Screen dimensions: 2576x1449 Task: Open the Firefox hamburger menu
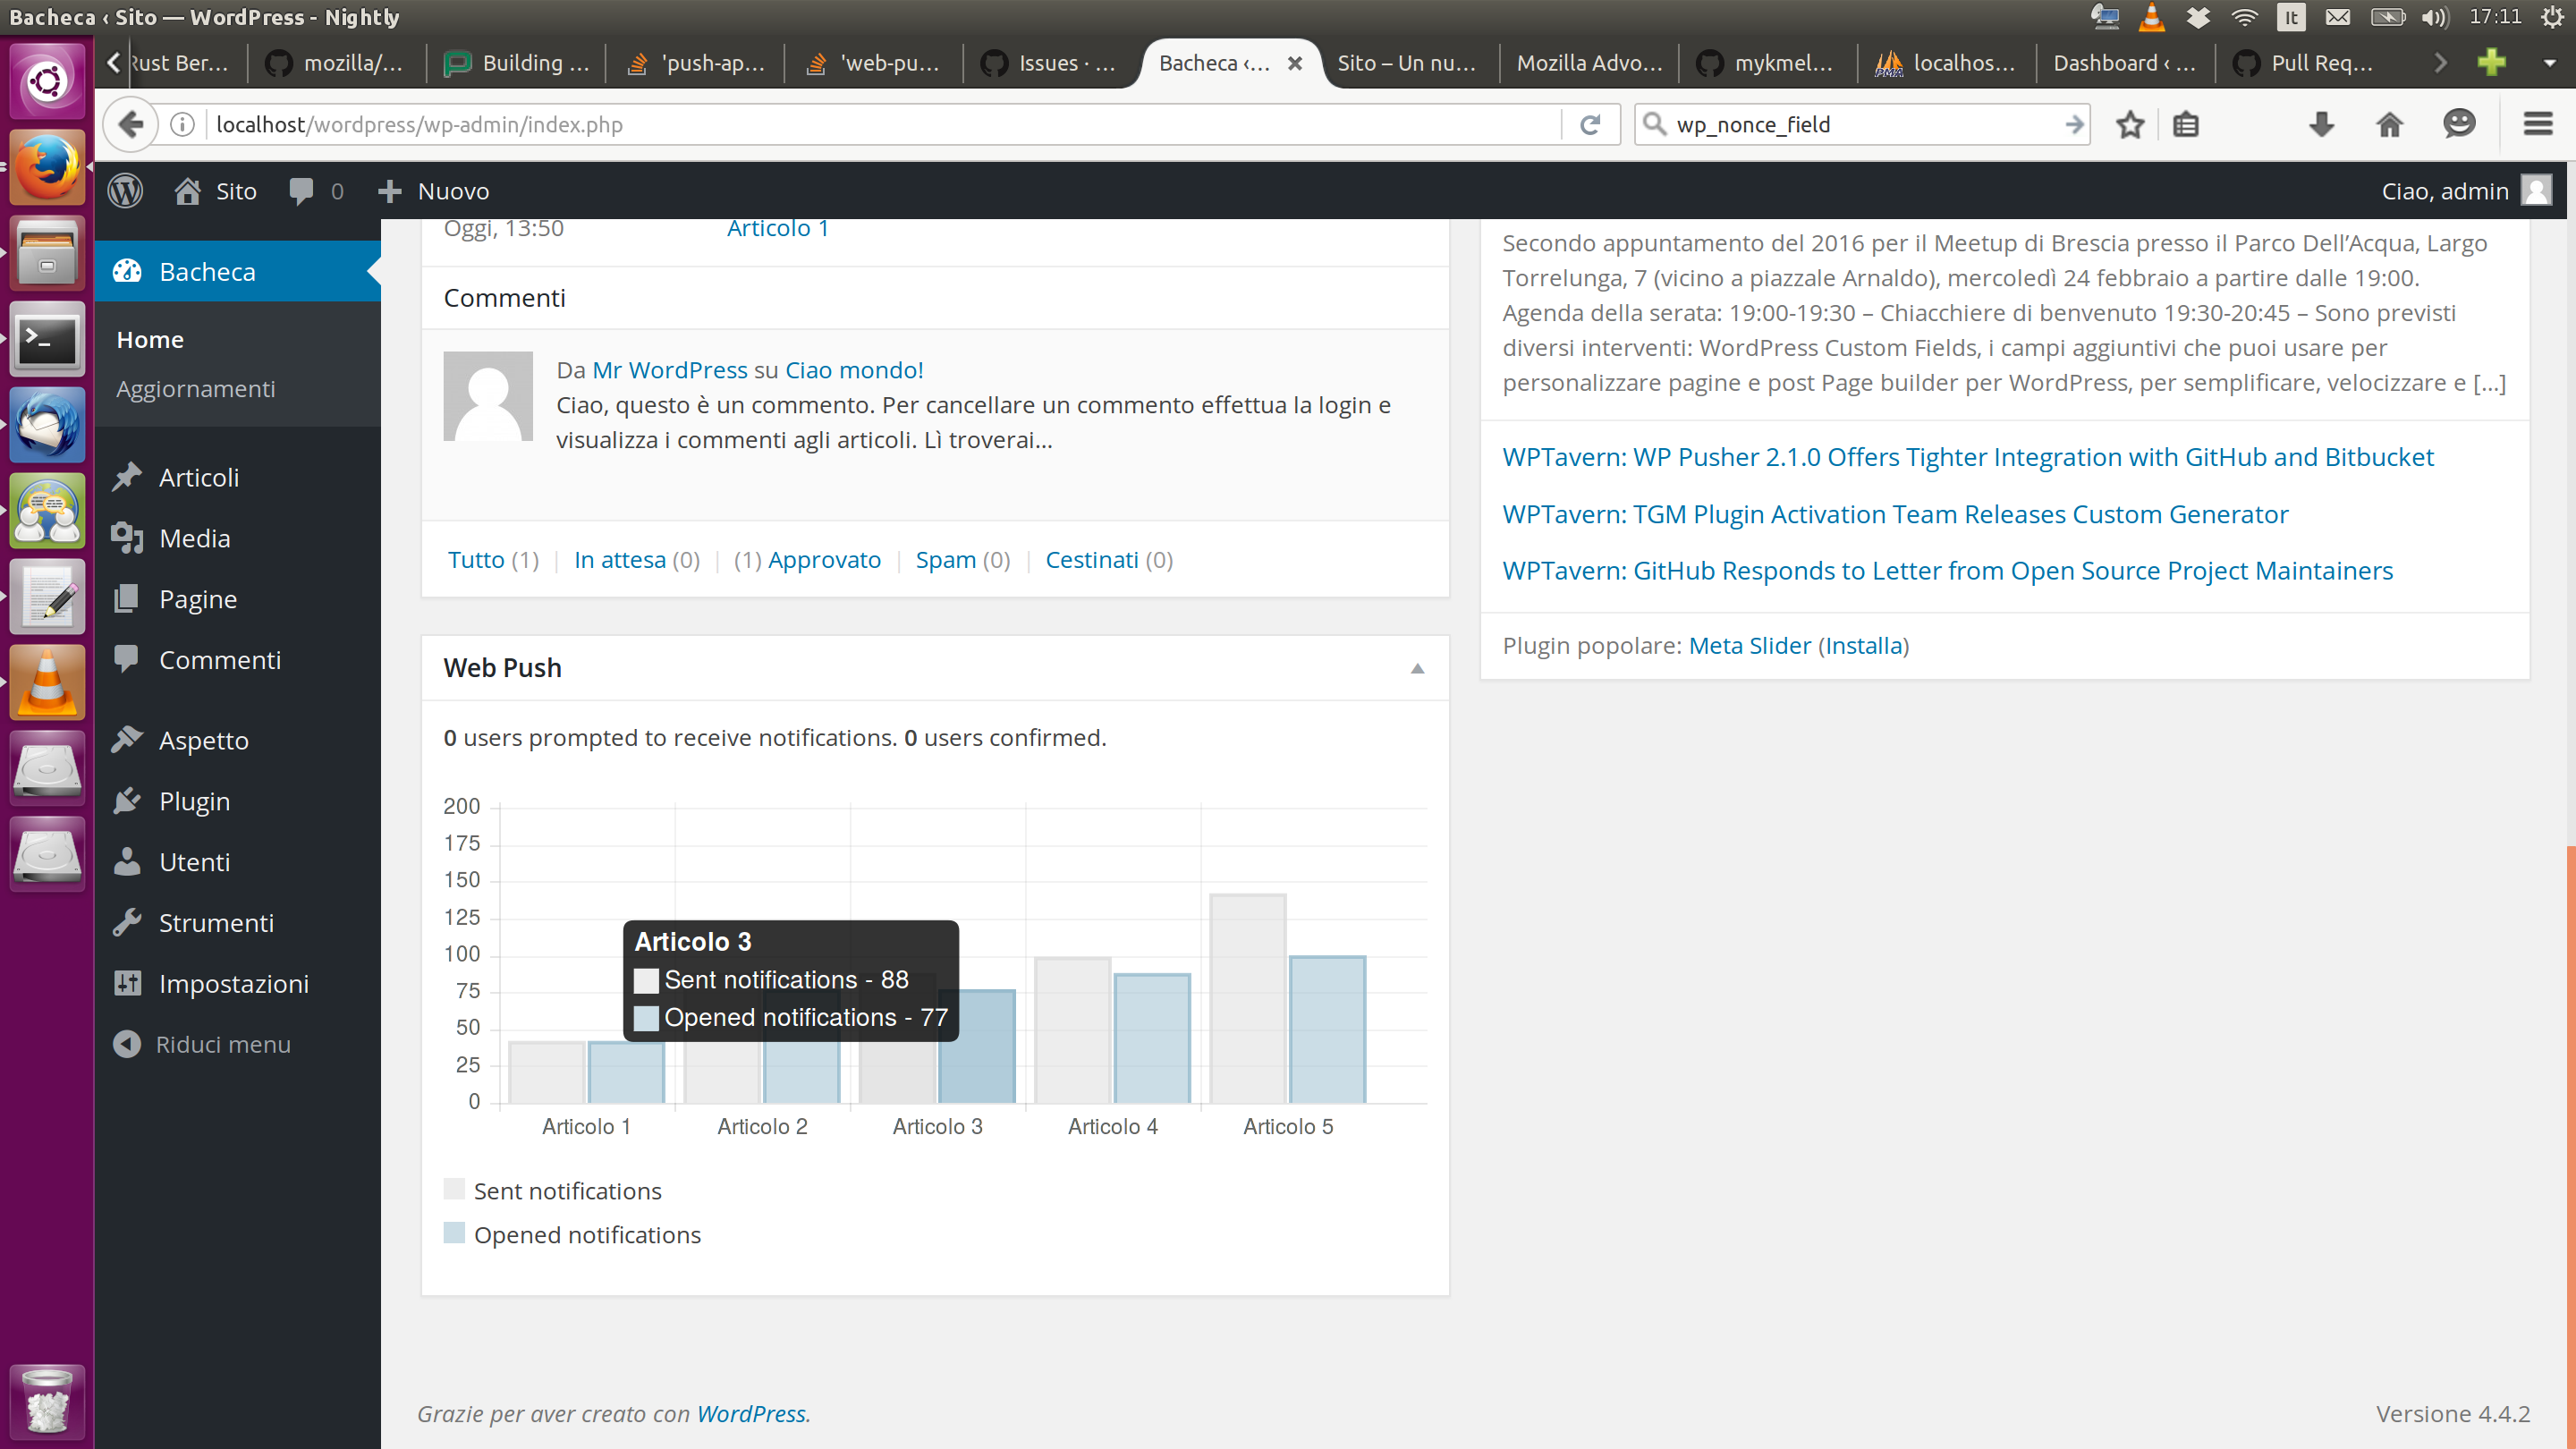pos(2538,124)
